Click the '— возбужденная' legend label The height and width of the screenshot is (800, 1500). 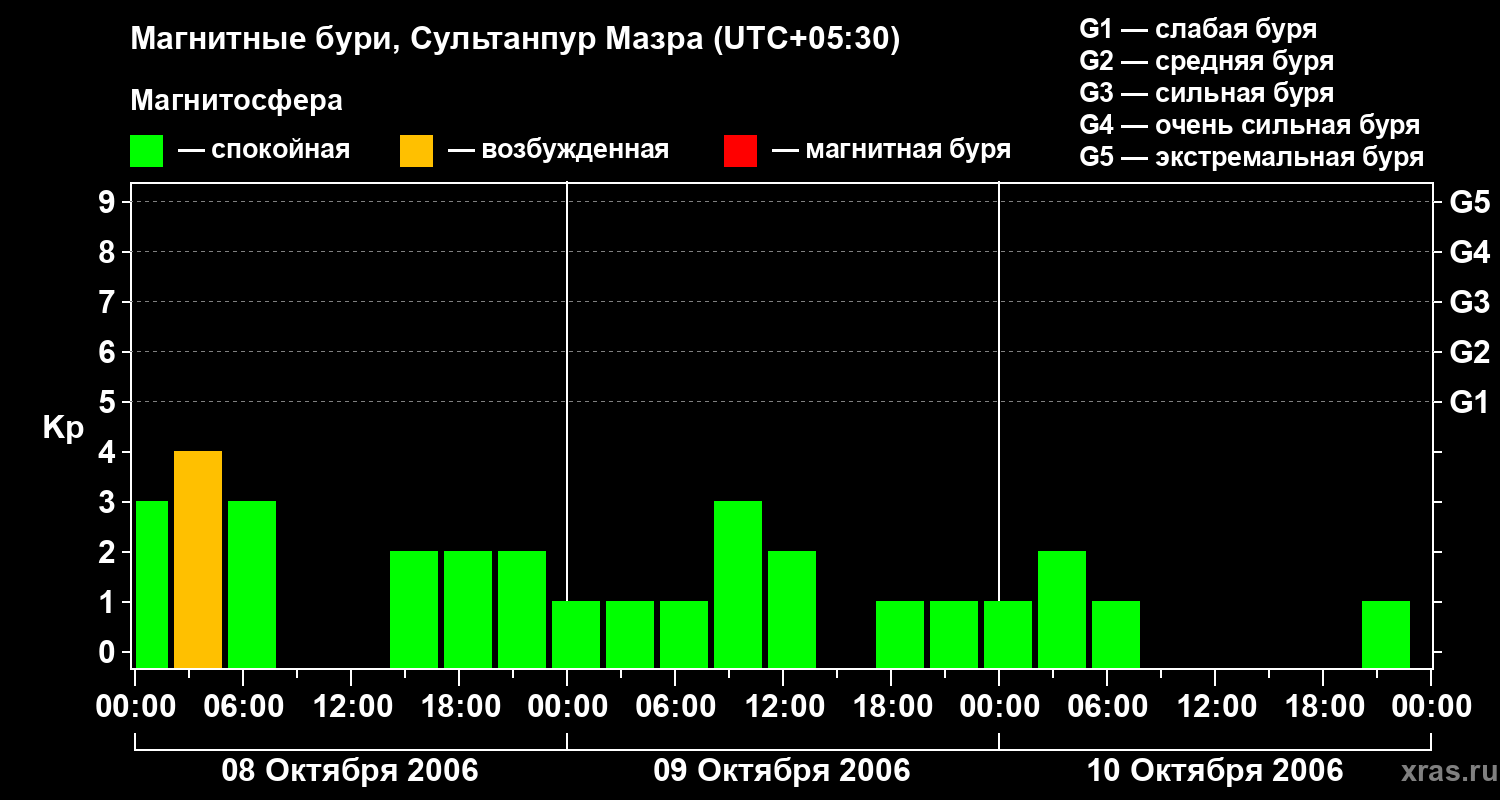coord(558,151)
